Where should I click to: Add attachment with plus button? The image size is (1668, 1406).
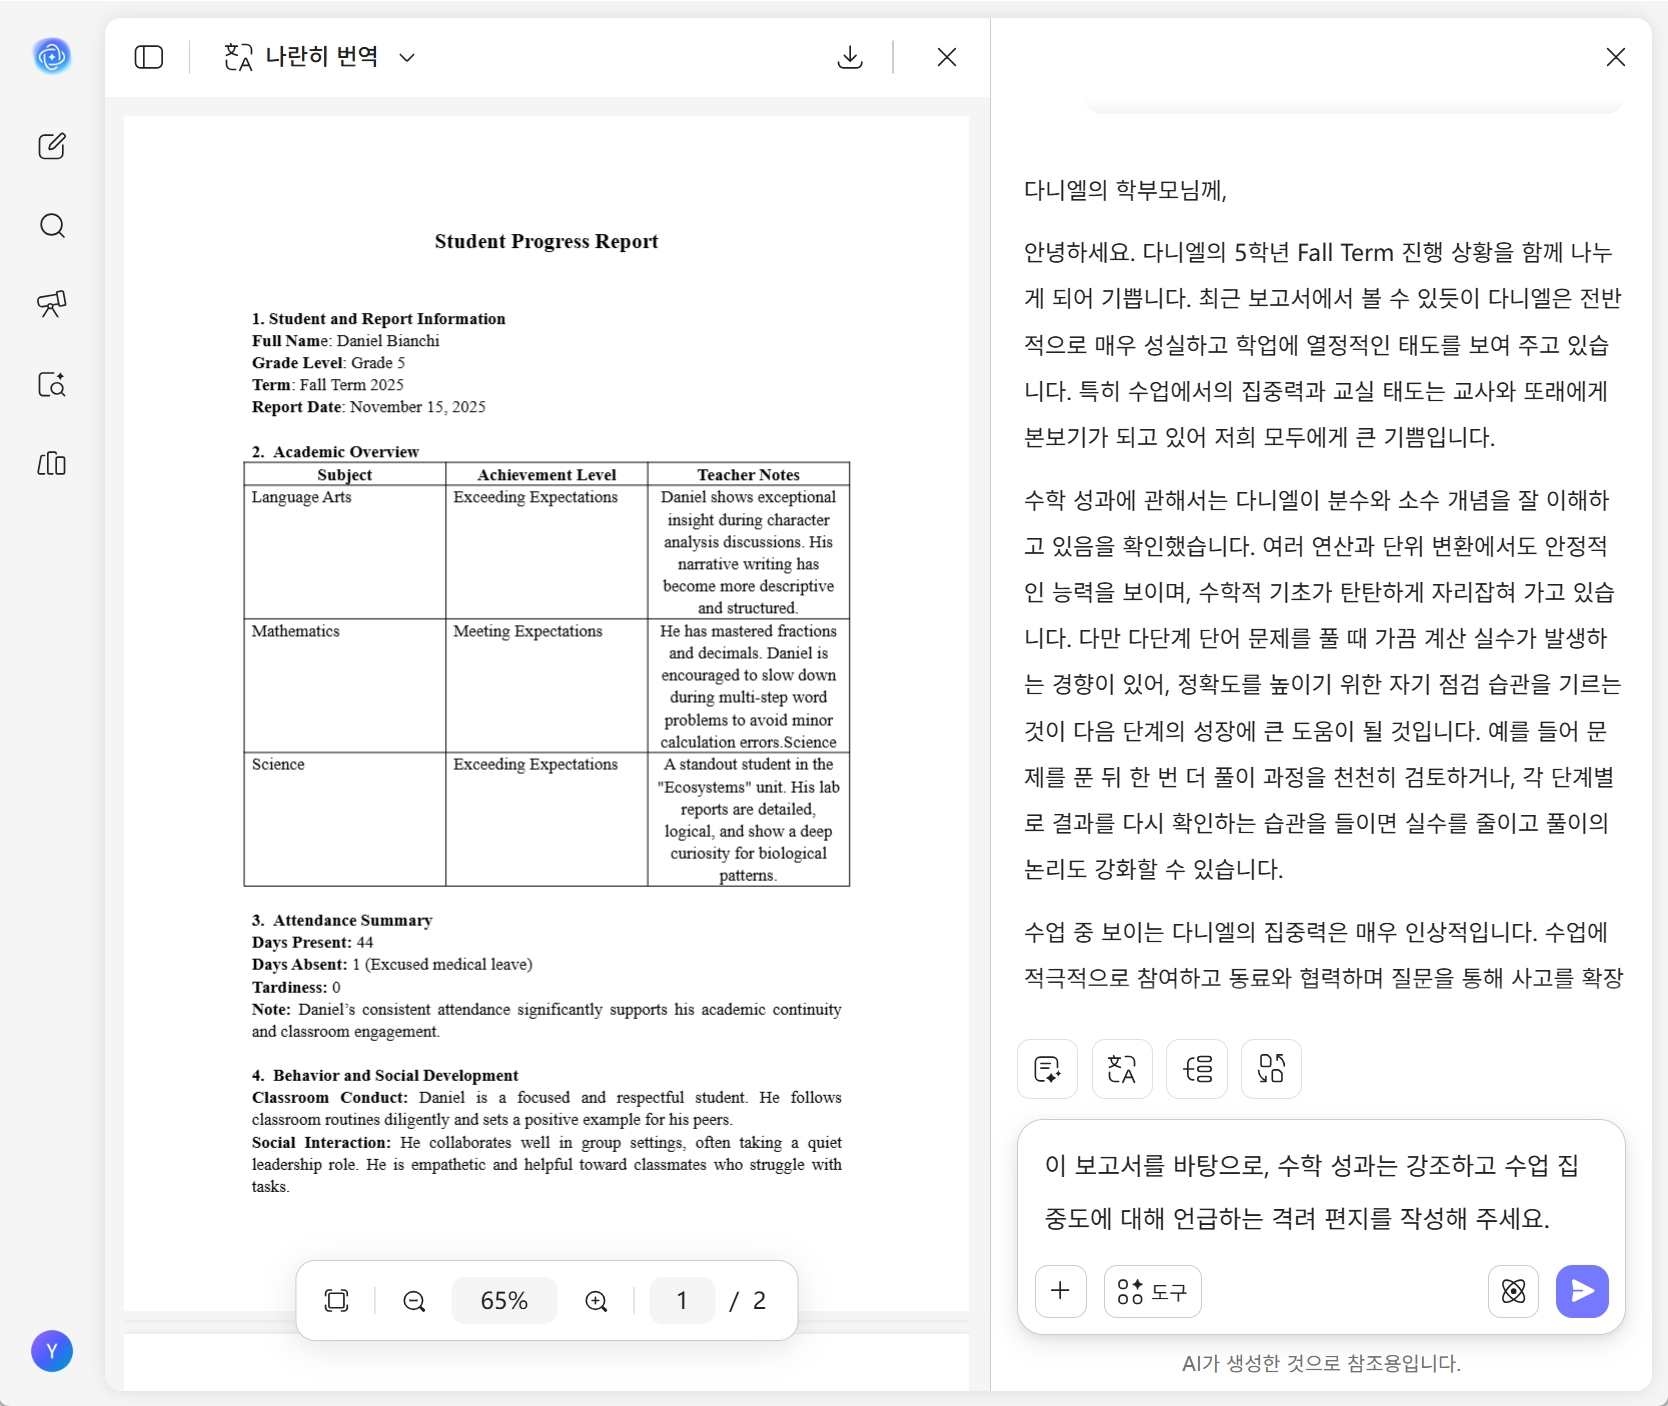[x=1061, y=1292]
